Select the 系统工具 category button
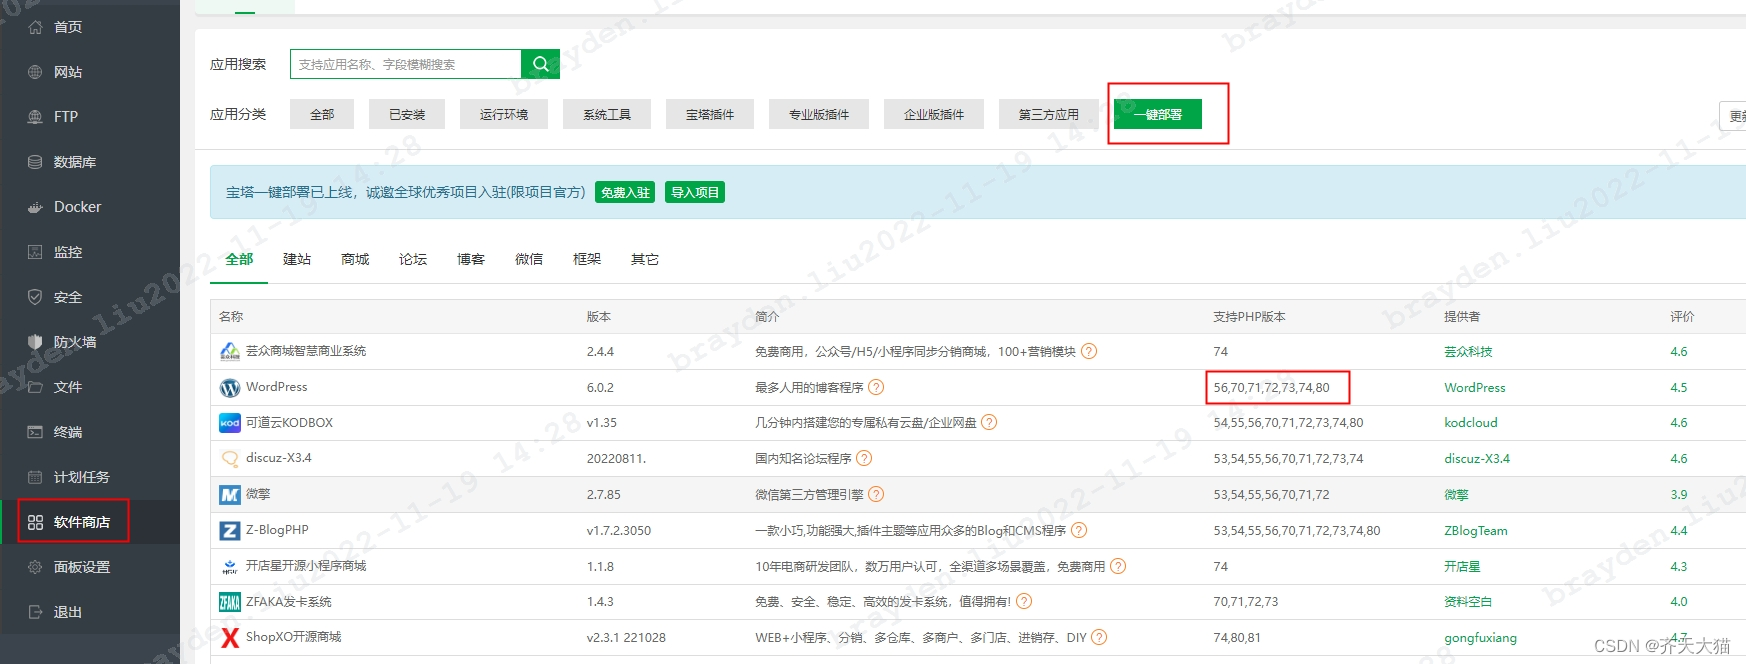Viewport: 1746px width, 664px height. pos(607,114)
